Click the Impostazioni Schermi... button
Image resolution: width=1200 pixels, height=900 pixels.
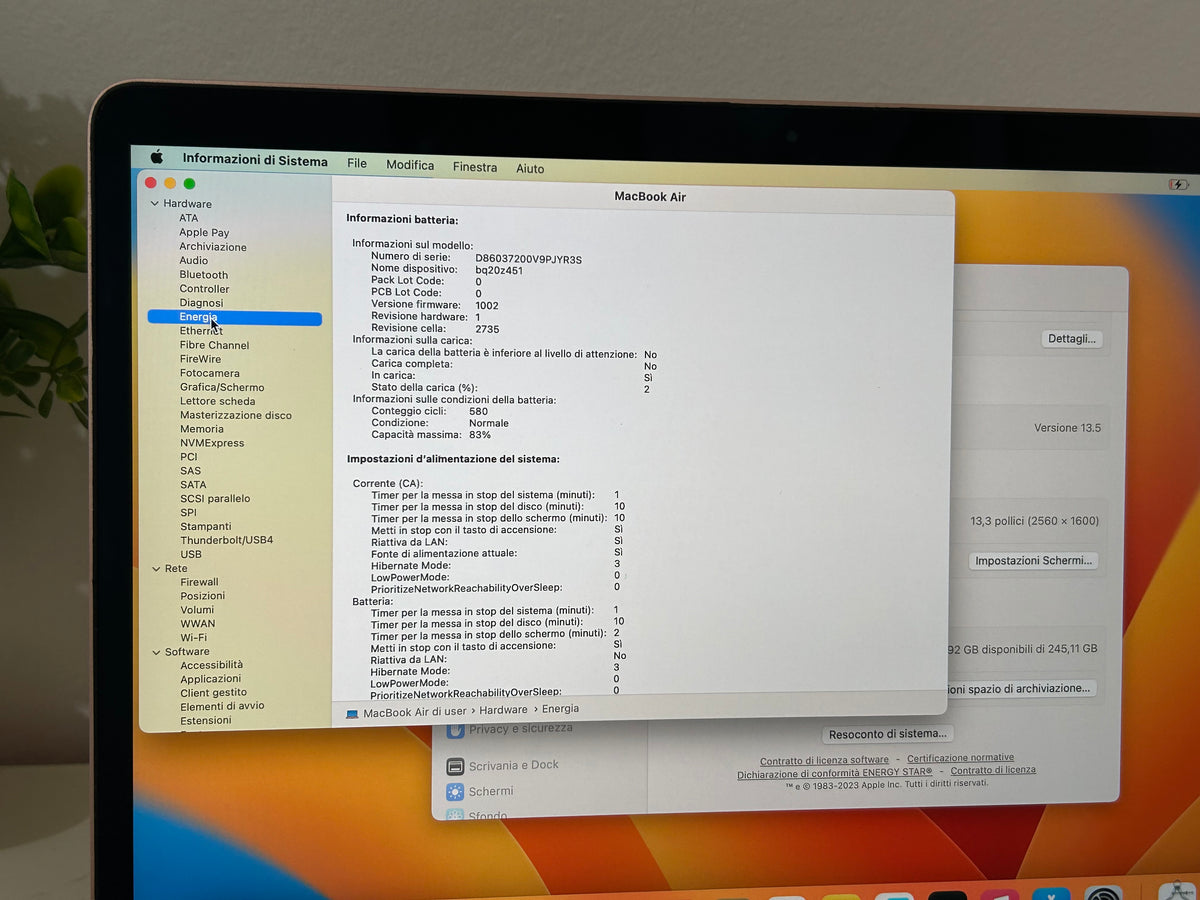[1034, 561]
